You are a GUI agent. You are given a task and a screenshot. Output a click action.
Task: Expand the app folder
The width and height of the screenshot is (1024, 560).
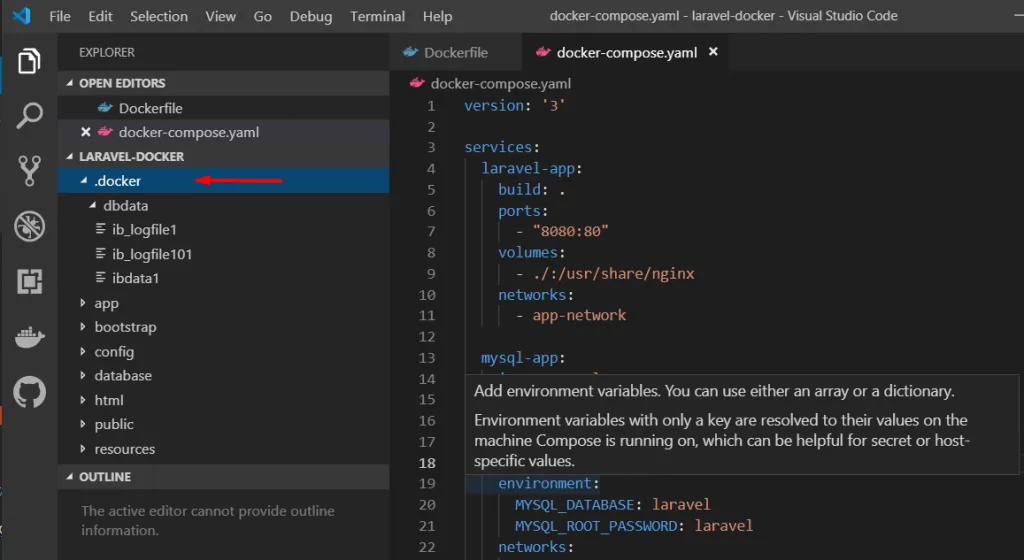(x=82, y=303)
